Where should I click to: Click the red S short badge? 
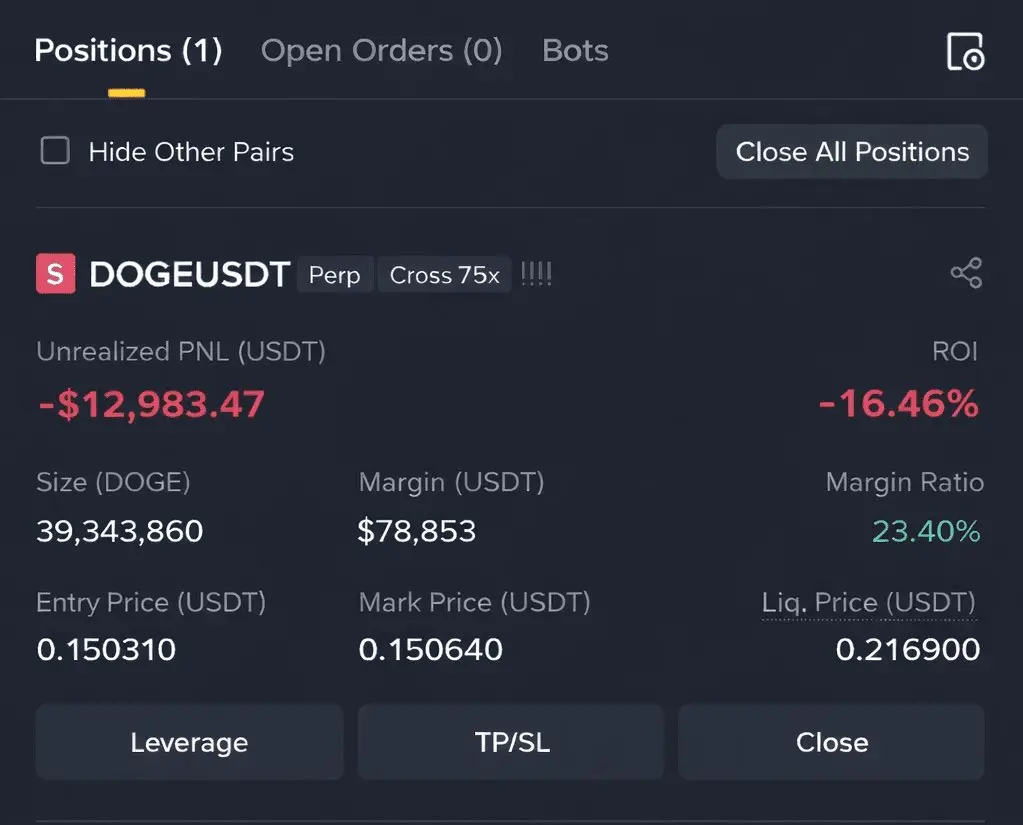[x=55, y=274]
